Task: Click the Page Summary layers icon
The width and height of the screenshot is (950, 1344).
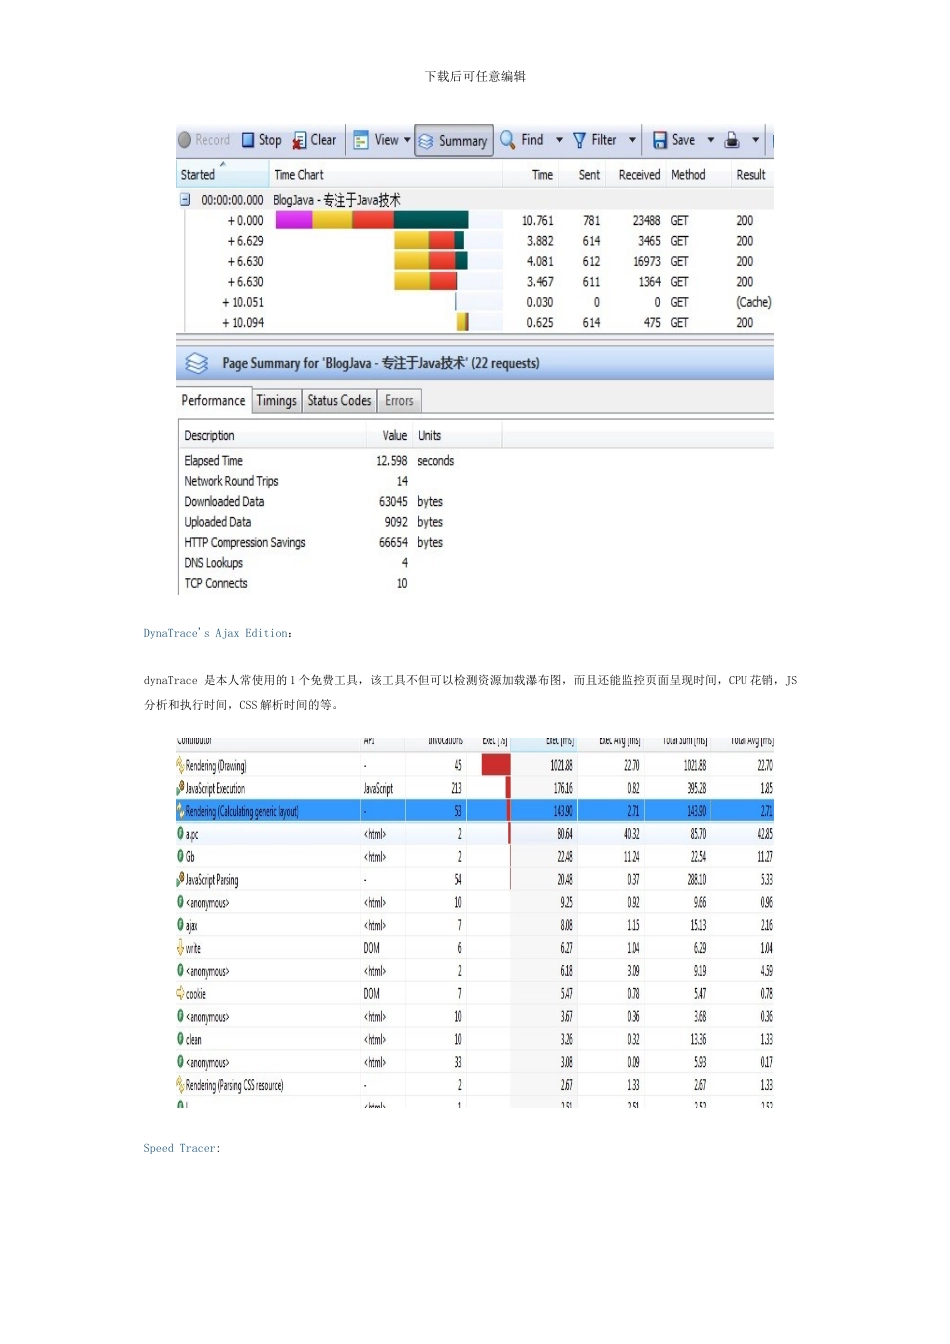Action: (197, 363)
